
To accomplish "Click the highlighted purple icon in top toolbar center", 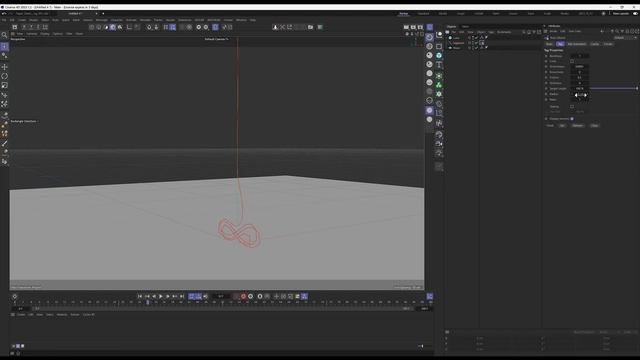I will click(215, 27).
